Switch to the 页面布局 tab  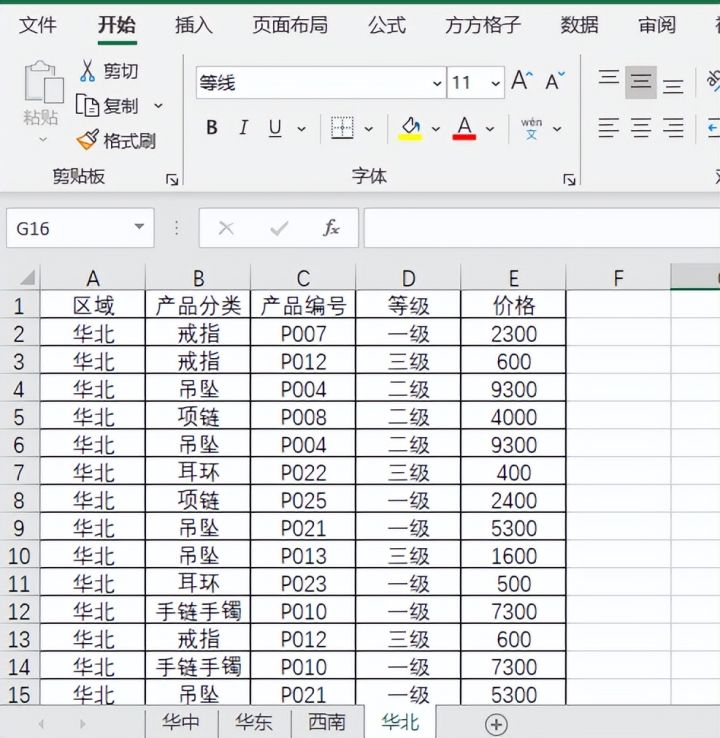pyautogui.click(x=290, y=24)
